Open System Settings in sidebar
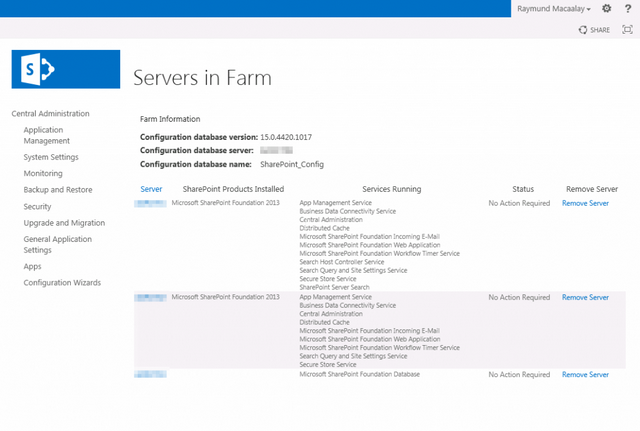The image size is (640, 431). [x=51, y=157]
